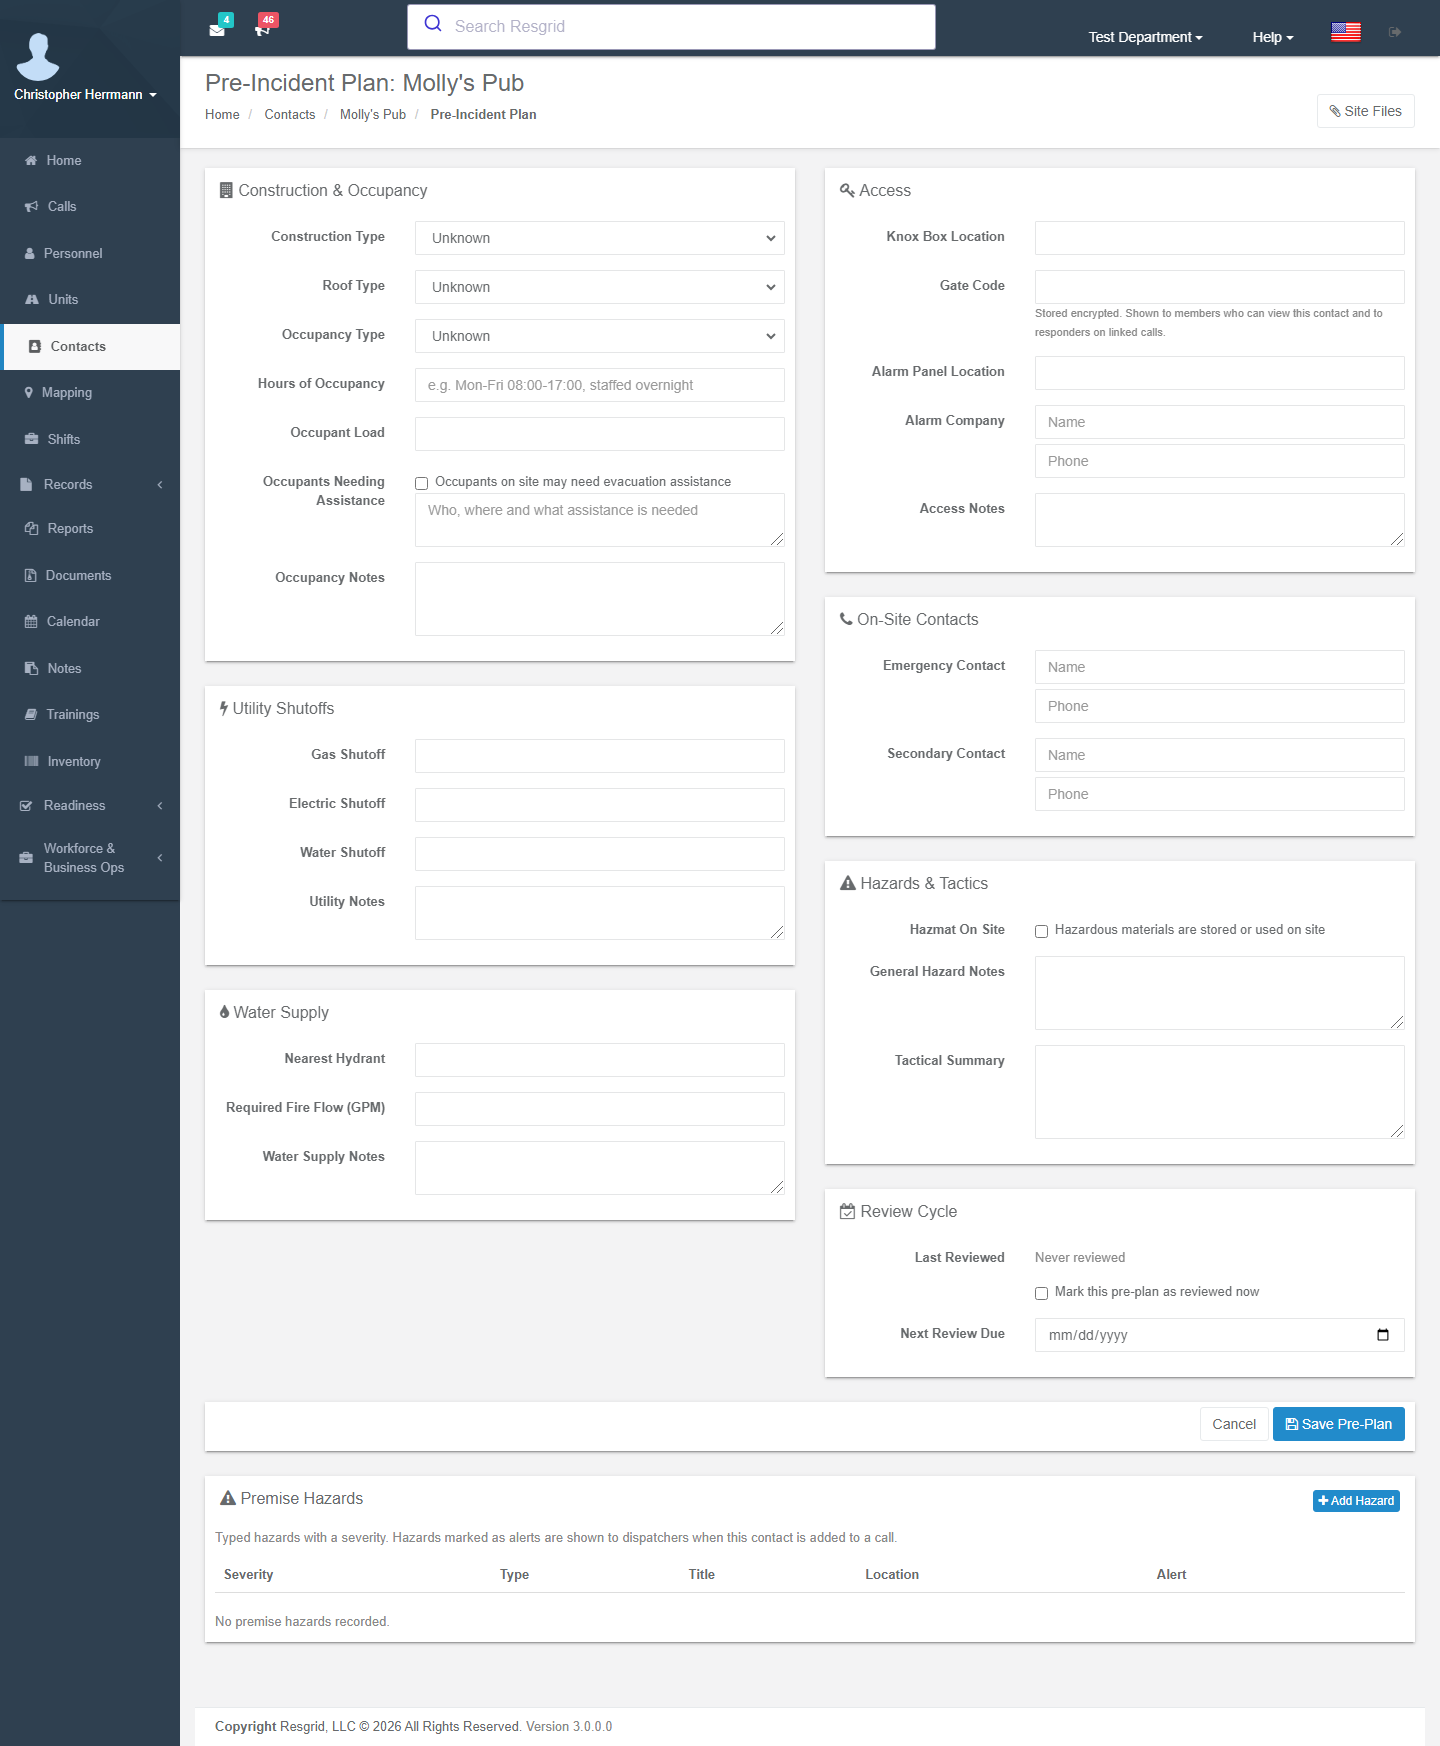Click the Units truck icon in sidebar
1440x1746 pixels.
tap(32, 300)
